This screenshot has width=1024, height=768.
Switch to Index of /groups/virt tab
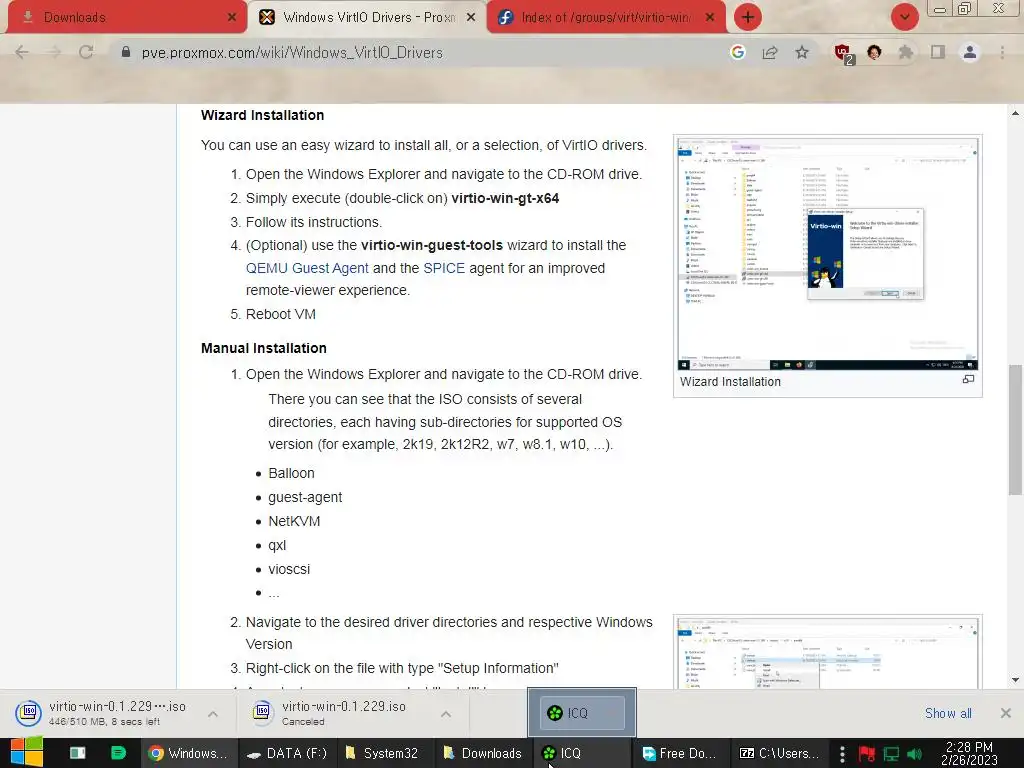606,17
